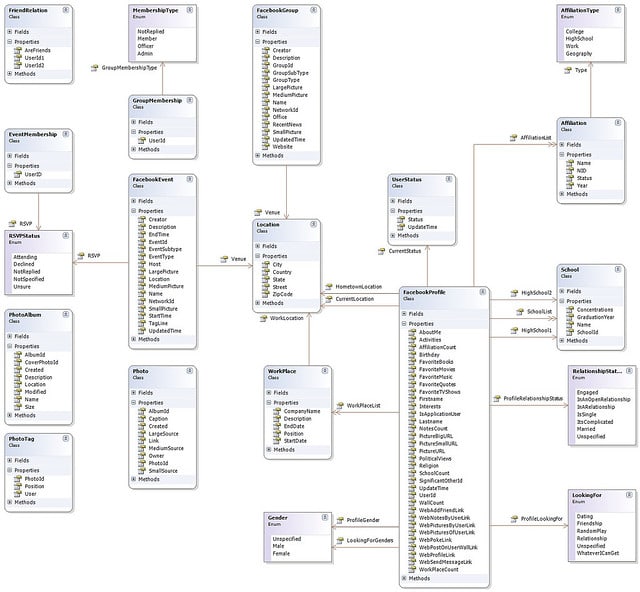Select the MediumSource property in Photo
The image size is (640, 592).
pyautogui.click(x=166, y=448)
